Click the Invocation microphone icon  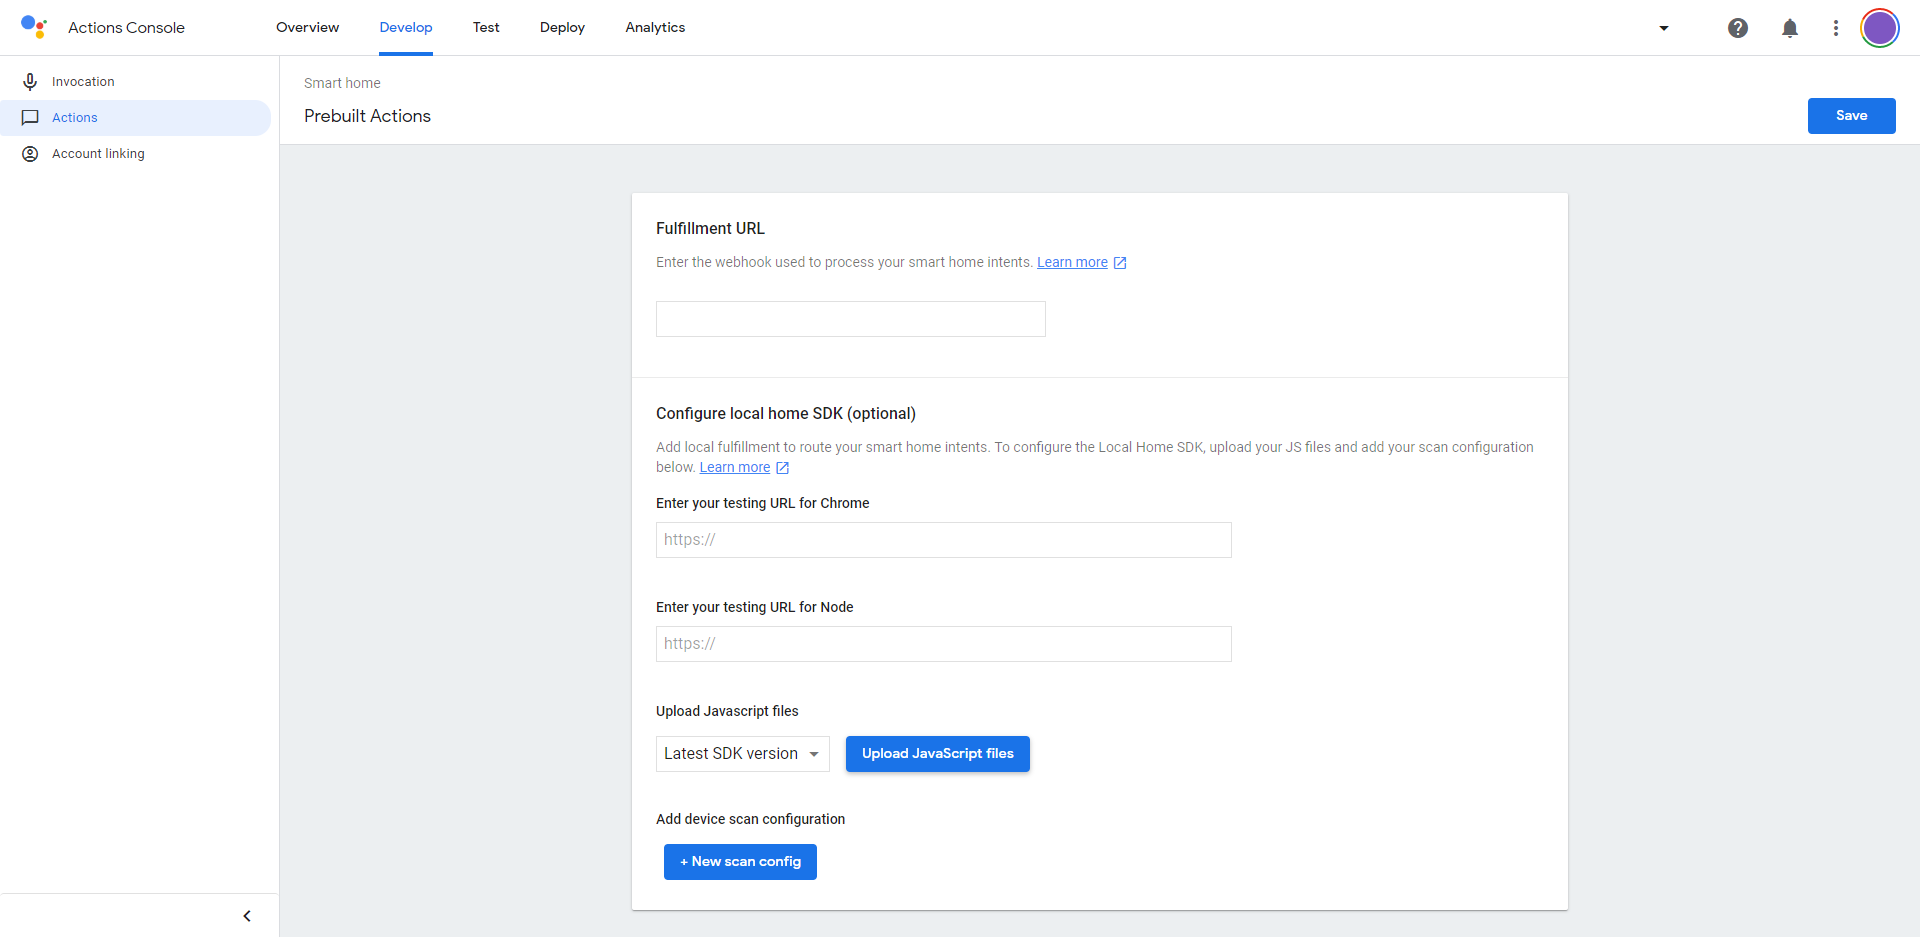(x=30, y=82)
